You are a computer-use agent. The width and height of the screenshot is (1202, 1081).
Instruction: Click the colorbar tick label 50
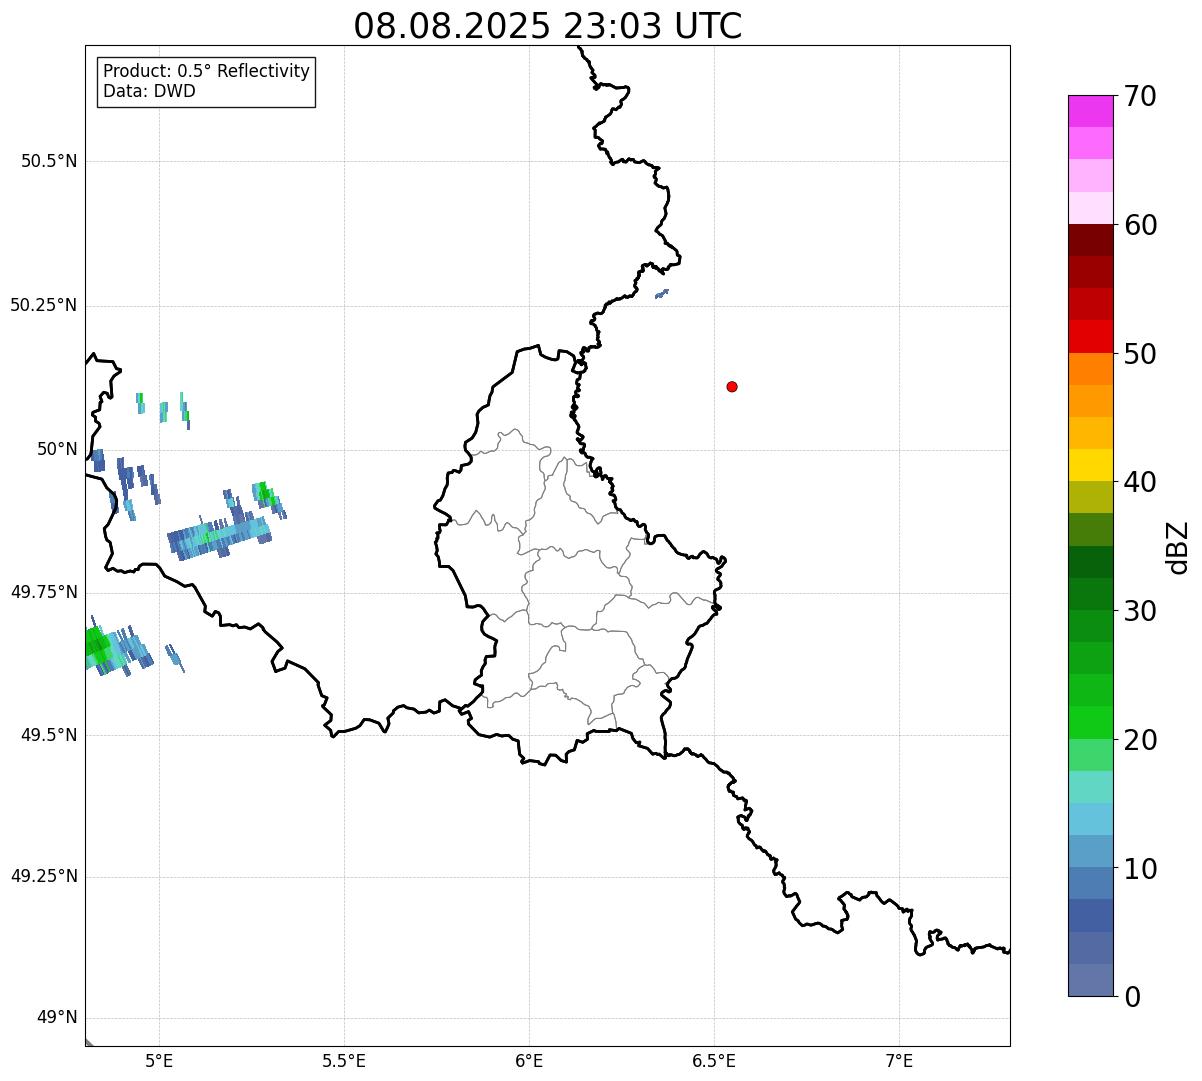click(1140, 354)
